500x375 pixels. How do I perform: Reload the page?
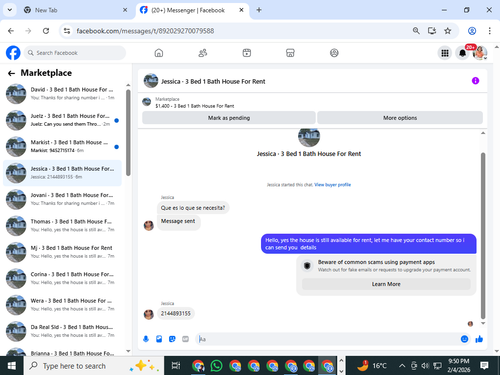[x=46, y=31]
